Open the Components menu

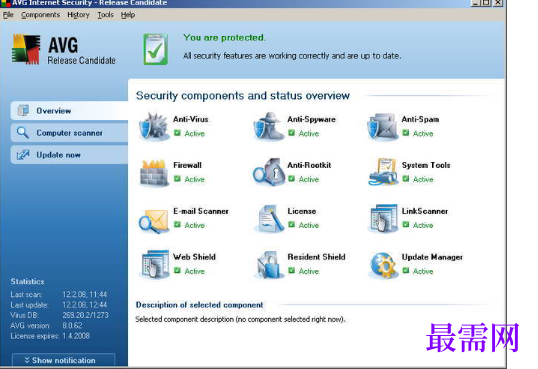(x=40, y=15)
